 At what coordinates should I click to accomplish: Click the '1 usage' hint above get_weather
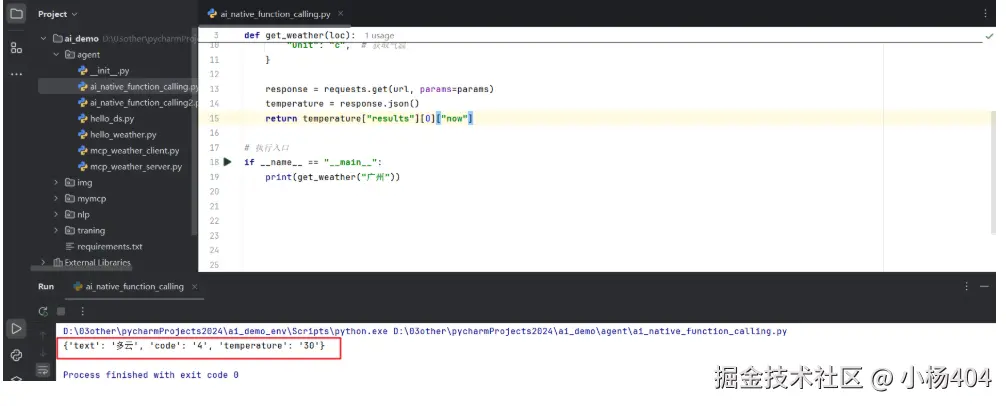tap(379, 36)
